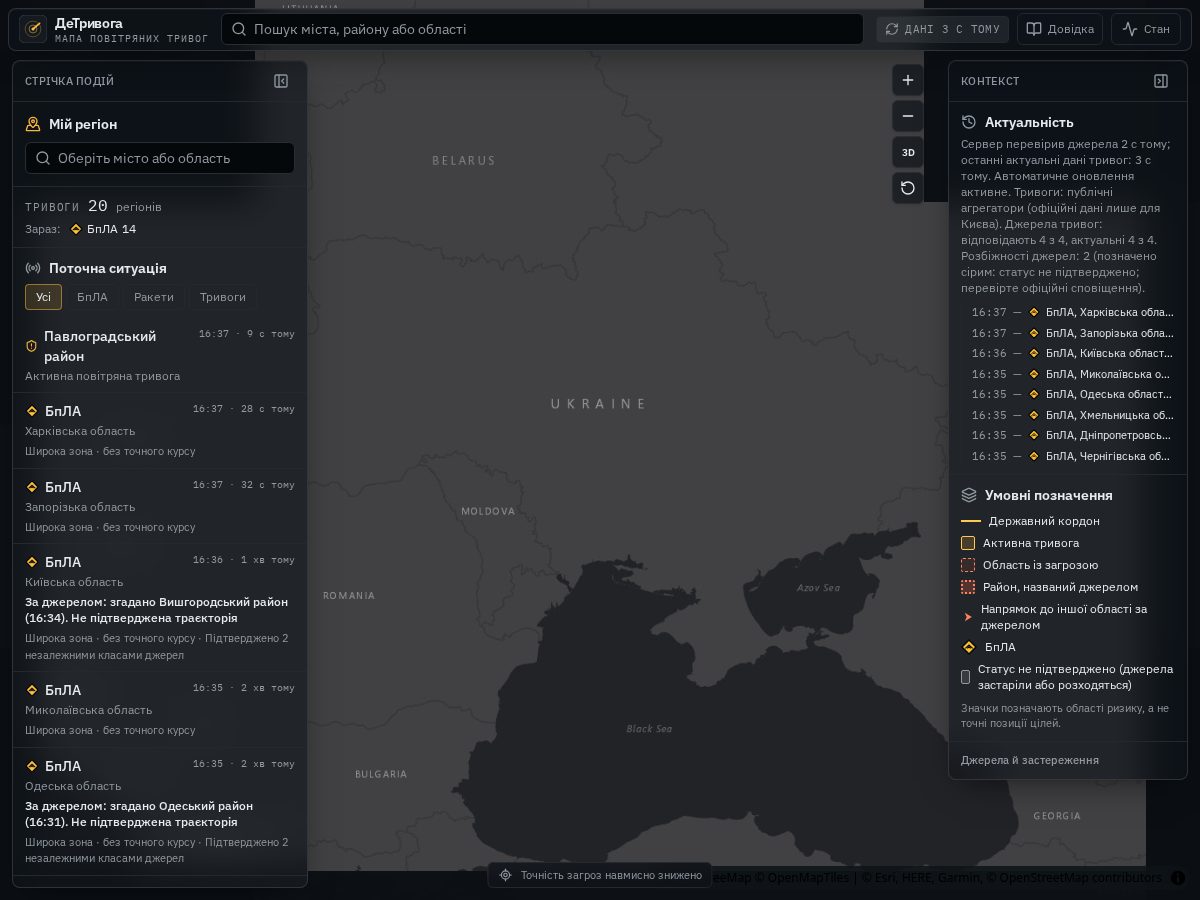The height and width of the screenshot is (900, 1200).
Task: Select the 16:35 Дніпропетровська log entry
Action: 1072,435
